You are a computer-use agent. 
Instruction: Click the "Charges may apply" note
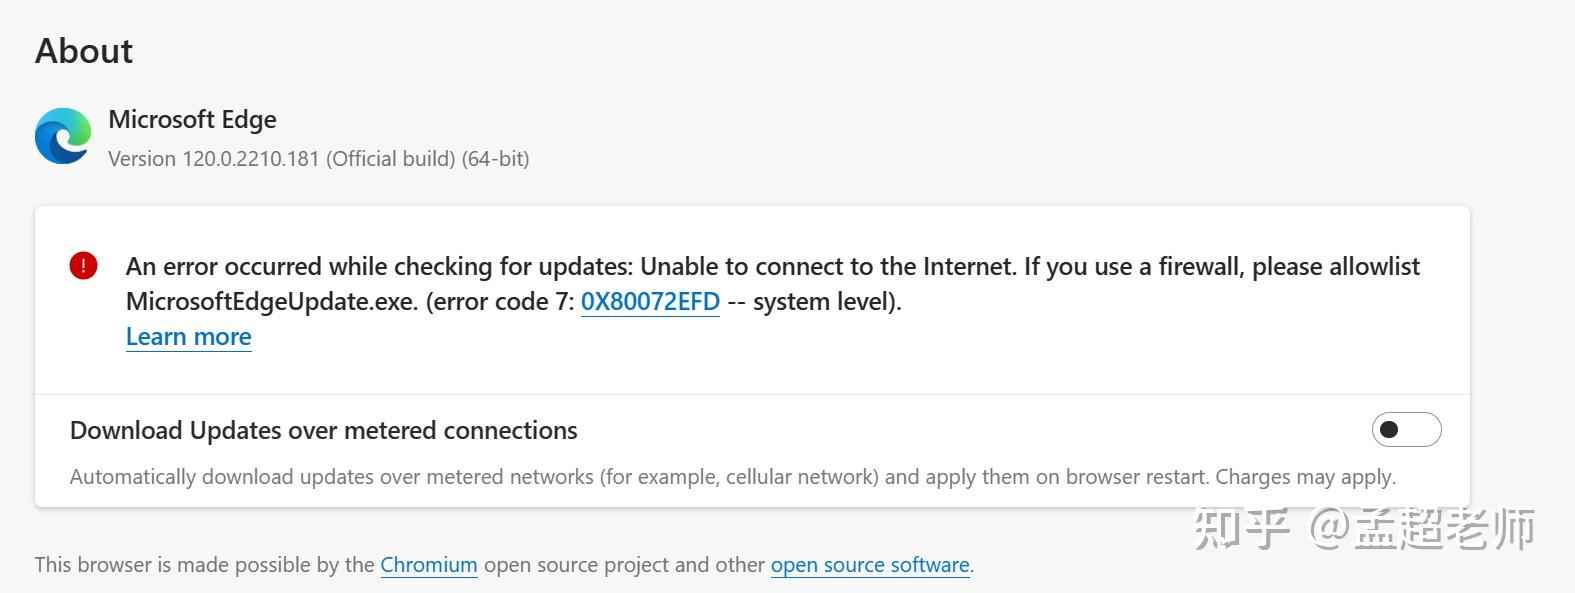[1304, 477]
